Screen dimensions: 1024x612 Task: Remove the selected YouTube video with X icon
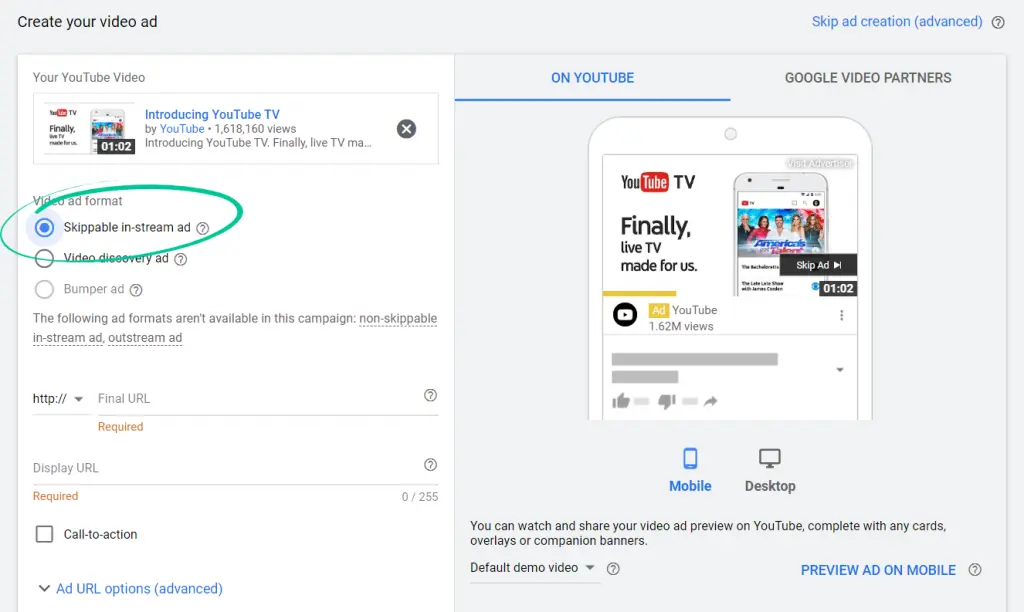pyautogui.click(x=406, y=129)
